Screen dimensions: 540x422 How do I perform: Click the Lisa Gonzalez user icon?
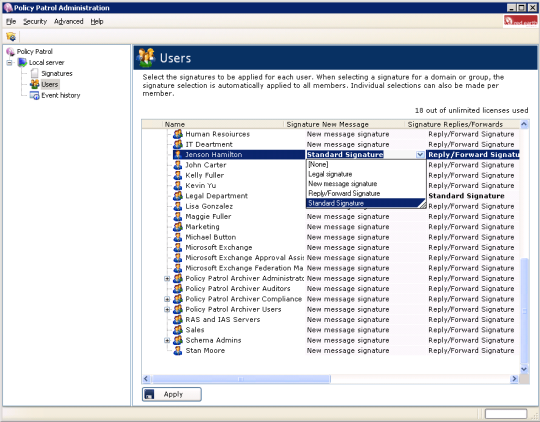pyautogui.click(x=178, y=206)
